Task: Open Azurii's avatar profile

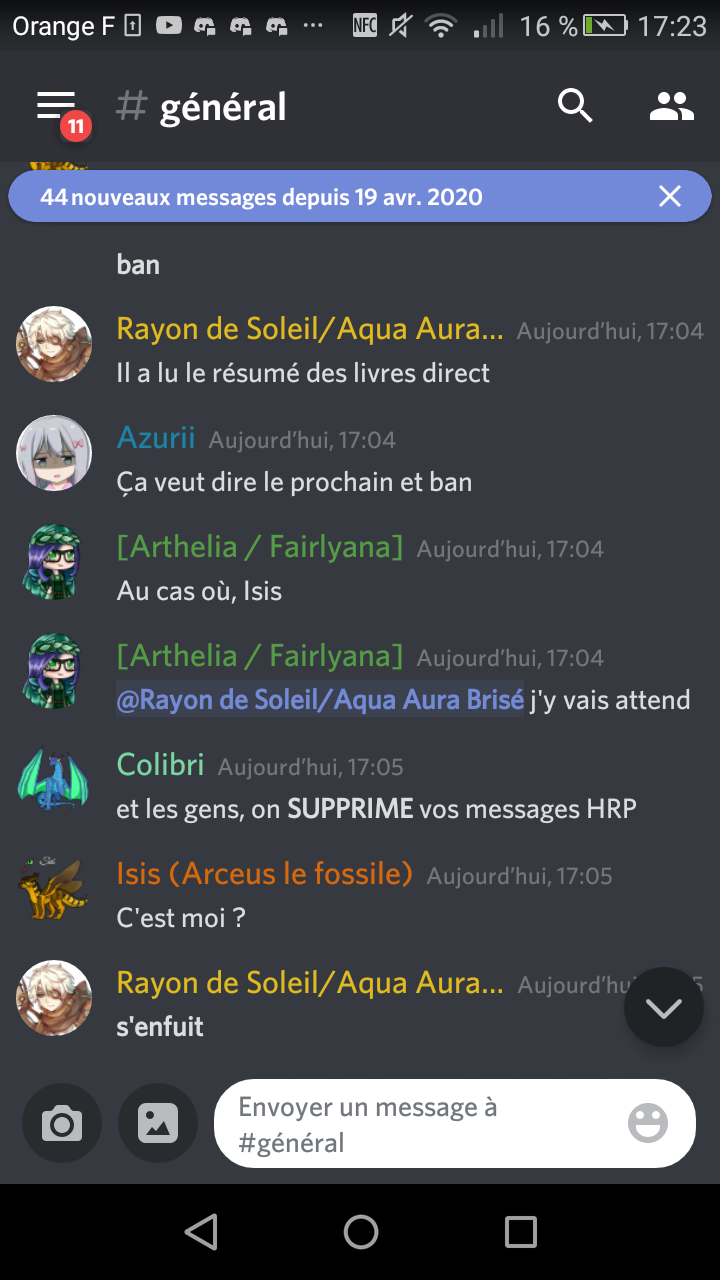Action: pos(54,454)
